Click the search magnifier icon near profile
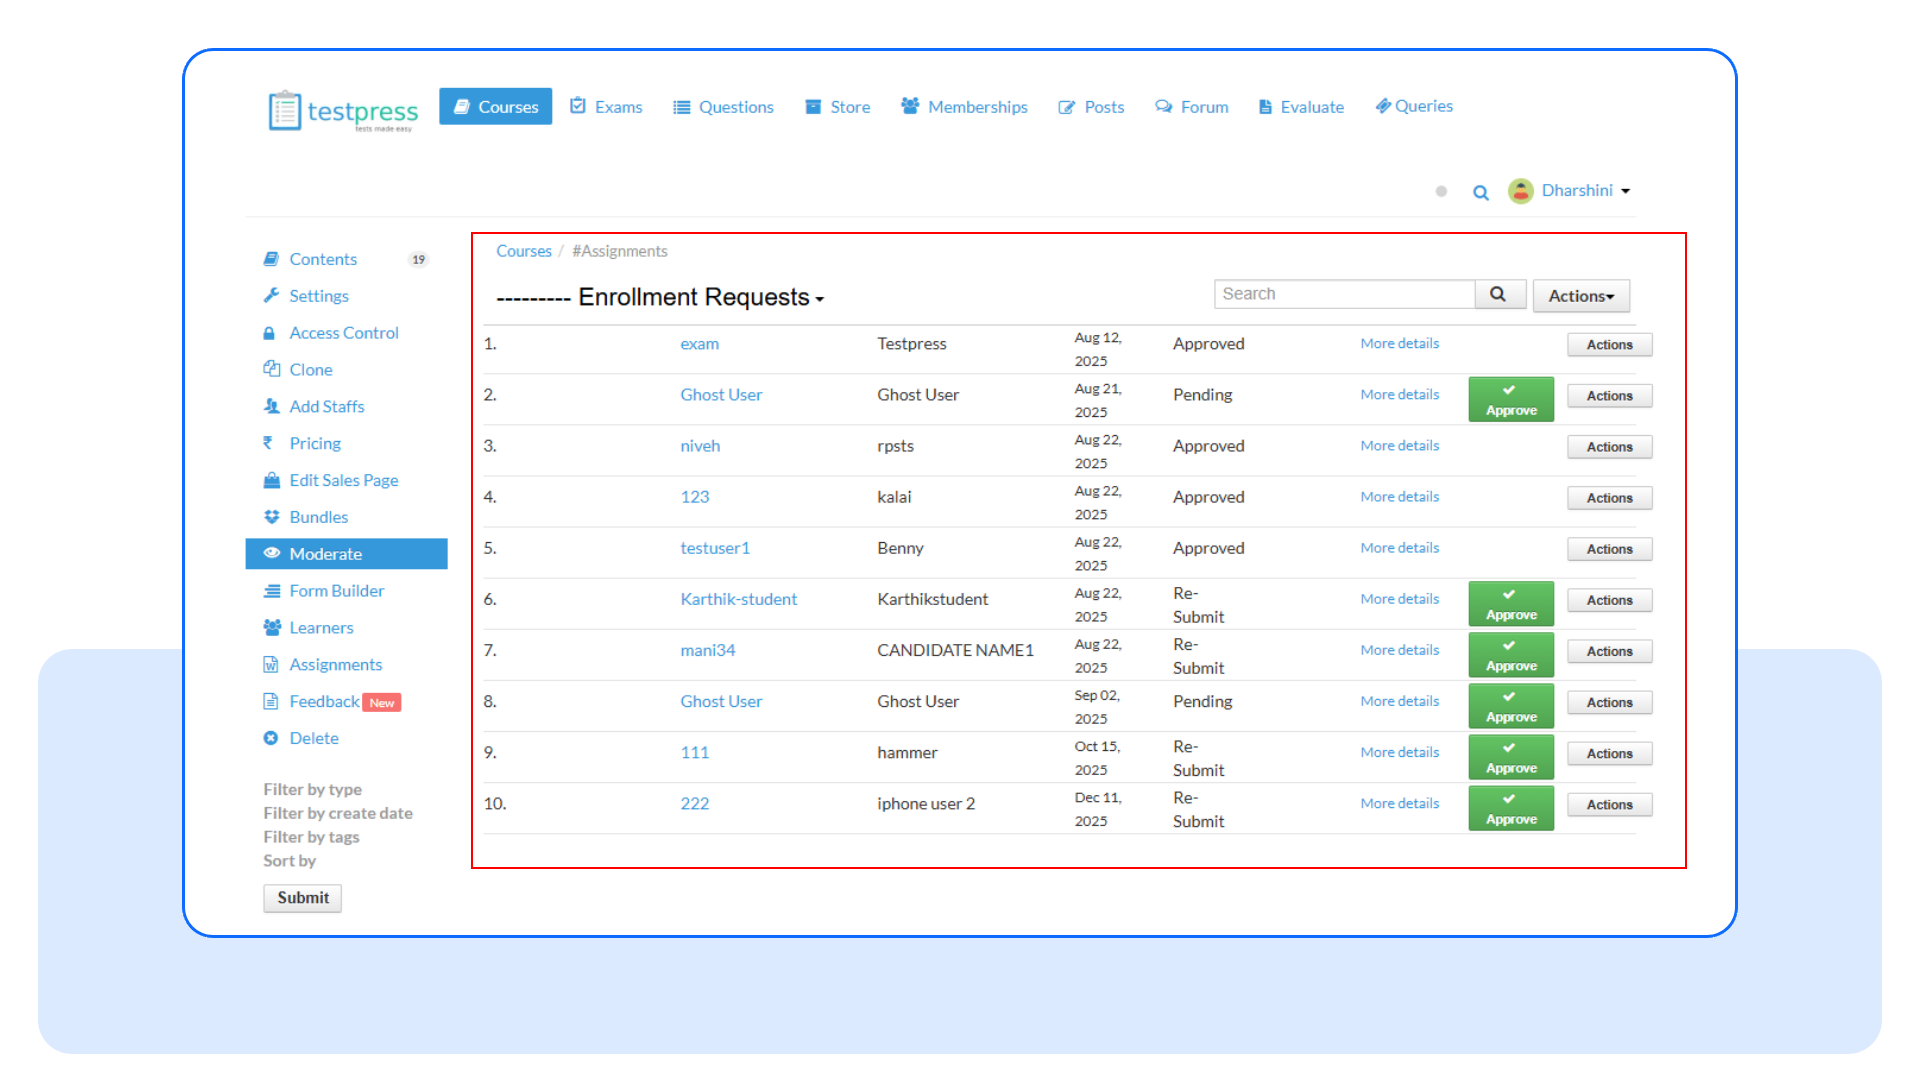1920x1080 pixels. click(1481, 192)
